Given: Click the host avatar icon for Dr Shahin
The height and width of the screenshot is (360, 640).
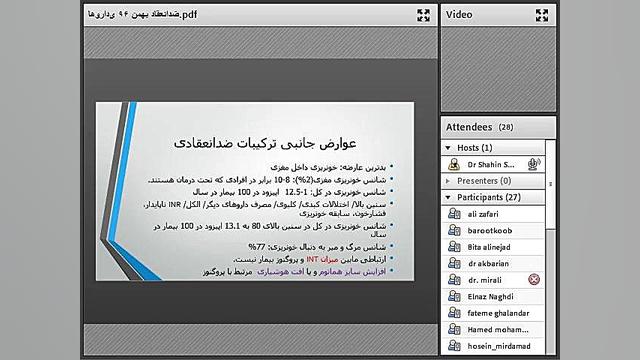Looking at the screenshot, I should click(454, 164).
